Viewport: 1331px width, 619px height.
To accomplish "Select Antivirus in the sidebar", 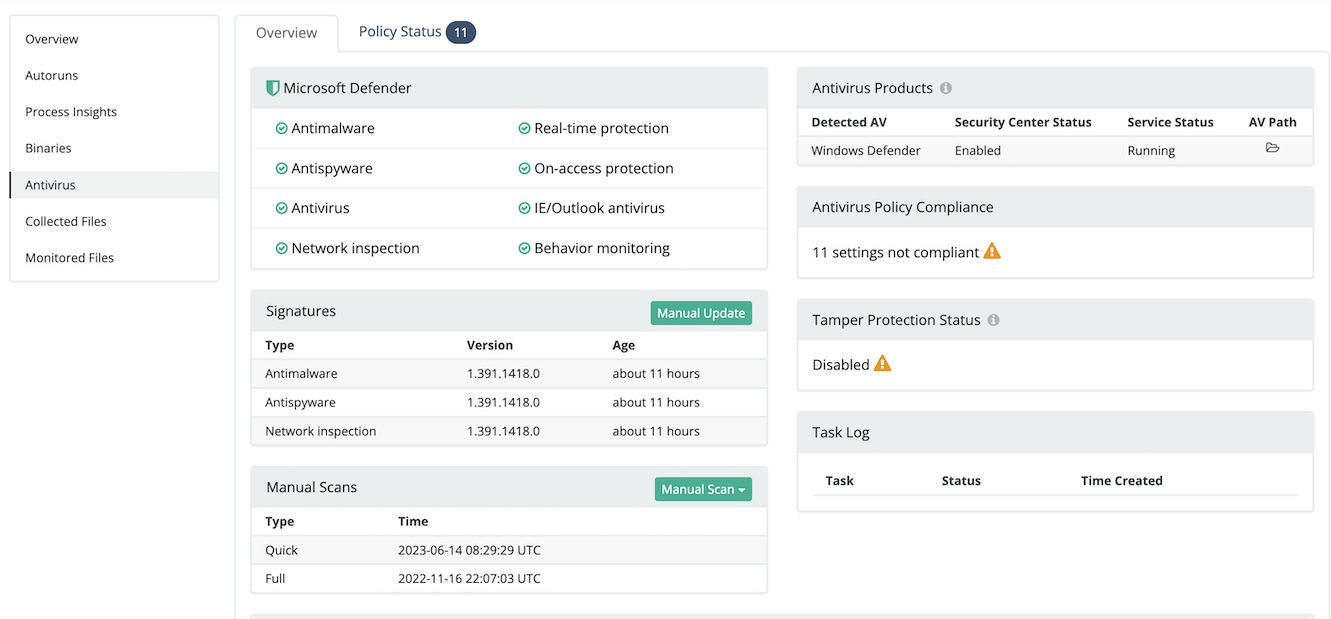I will point(114,185).
